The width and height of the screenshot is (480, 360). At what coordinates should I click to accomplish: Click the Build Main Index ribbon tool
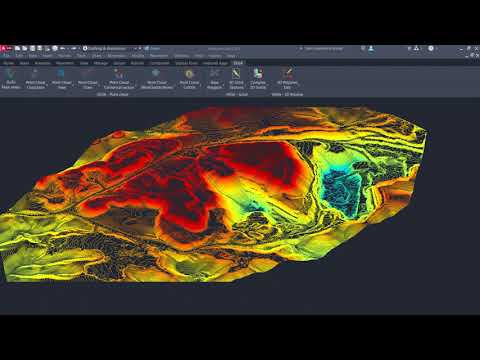tap(11, 79)
